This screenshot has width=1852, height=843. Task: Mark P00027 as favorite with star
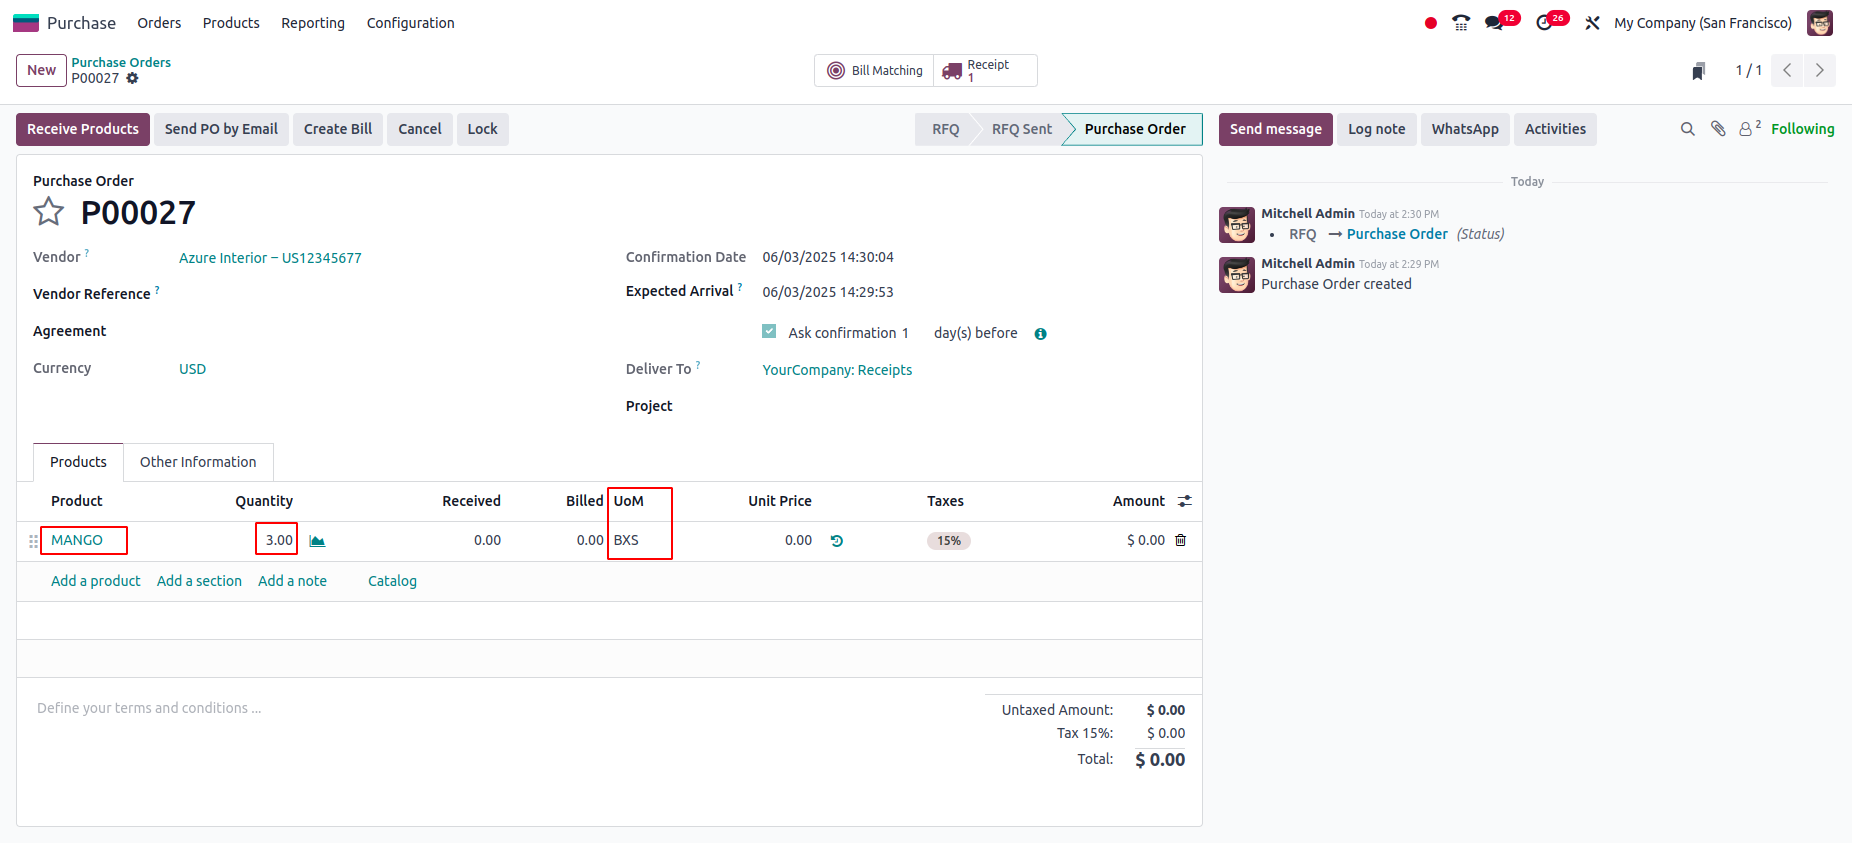[49, 212]
